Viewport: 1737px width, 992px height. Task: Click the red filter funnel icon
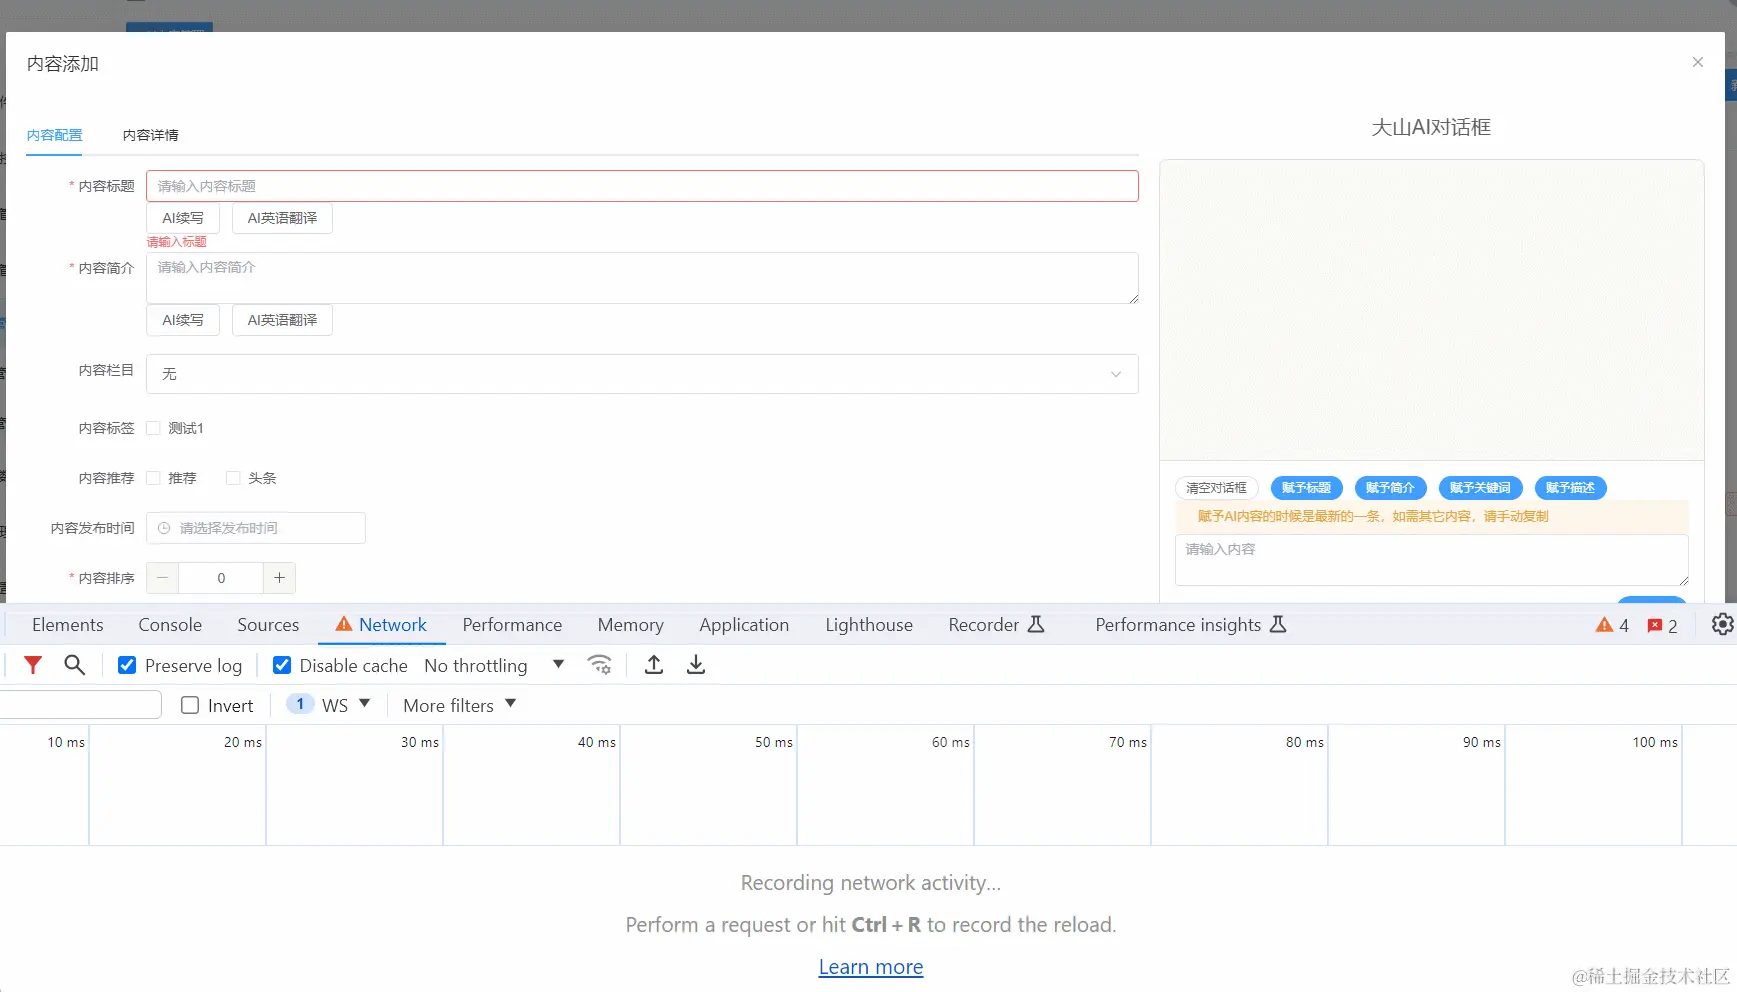click(x=33, y=665)
